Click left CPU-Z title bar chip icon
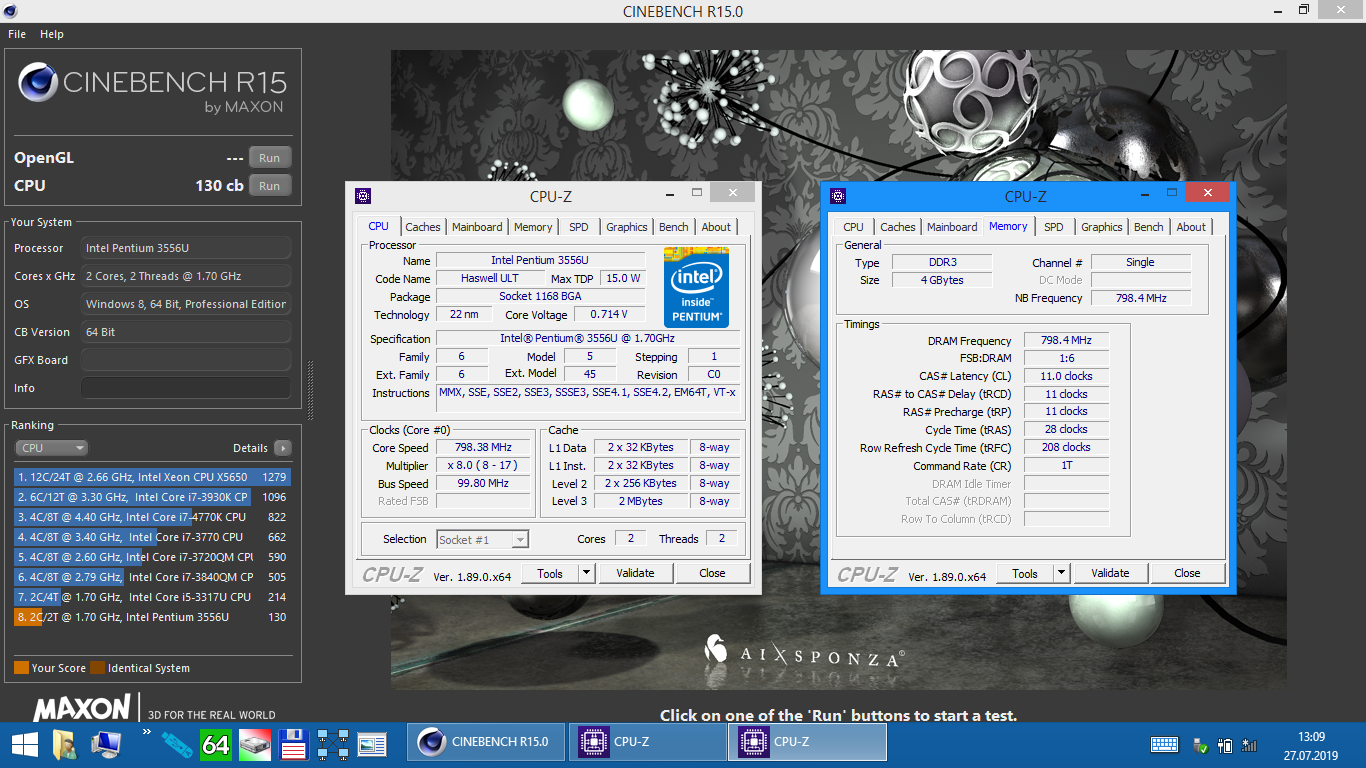The height and width of the screenshot is (768, 1366). pyautogui.click(x=363, y=196)
